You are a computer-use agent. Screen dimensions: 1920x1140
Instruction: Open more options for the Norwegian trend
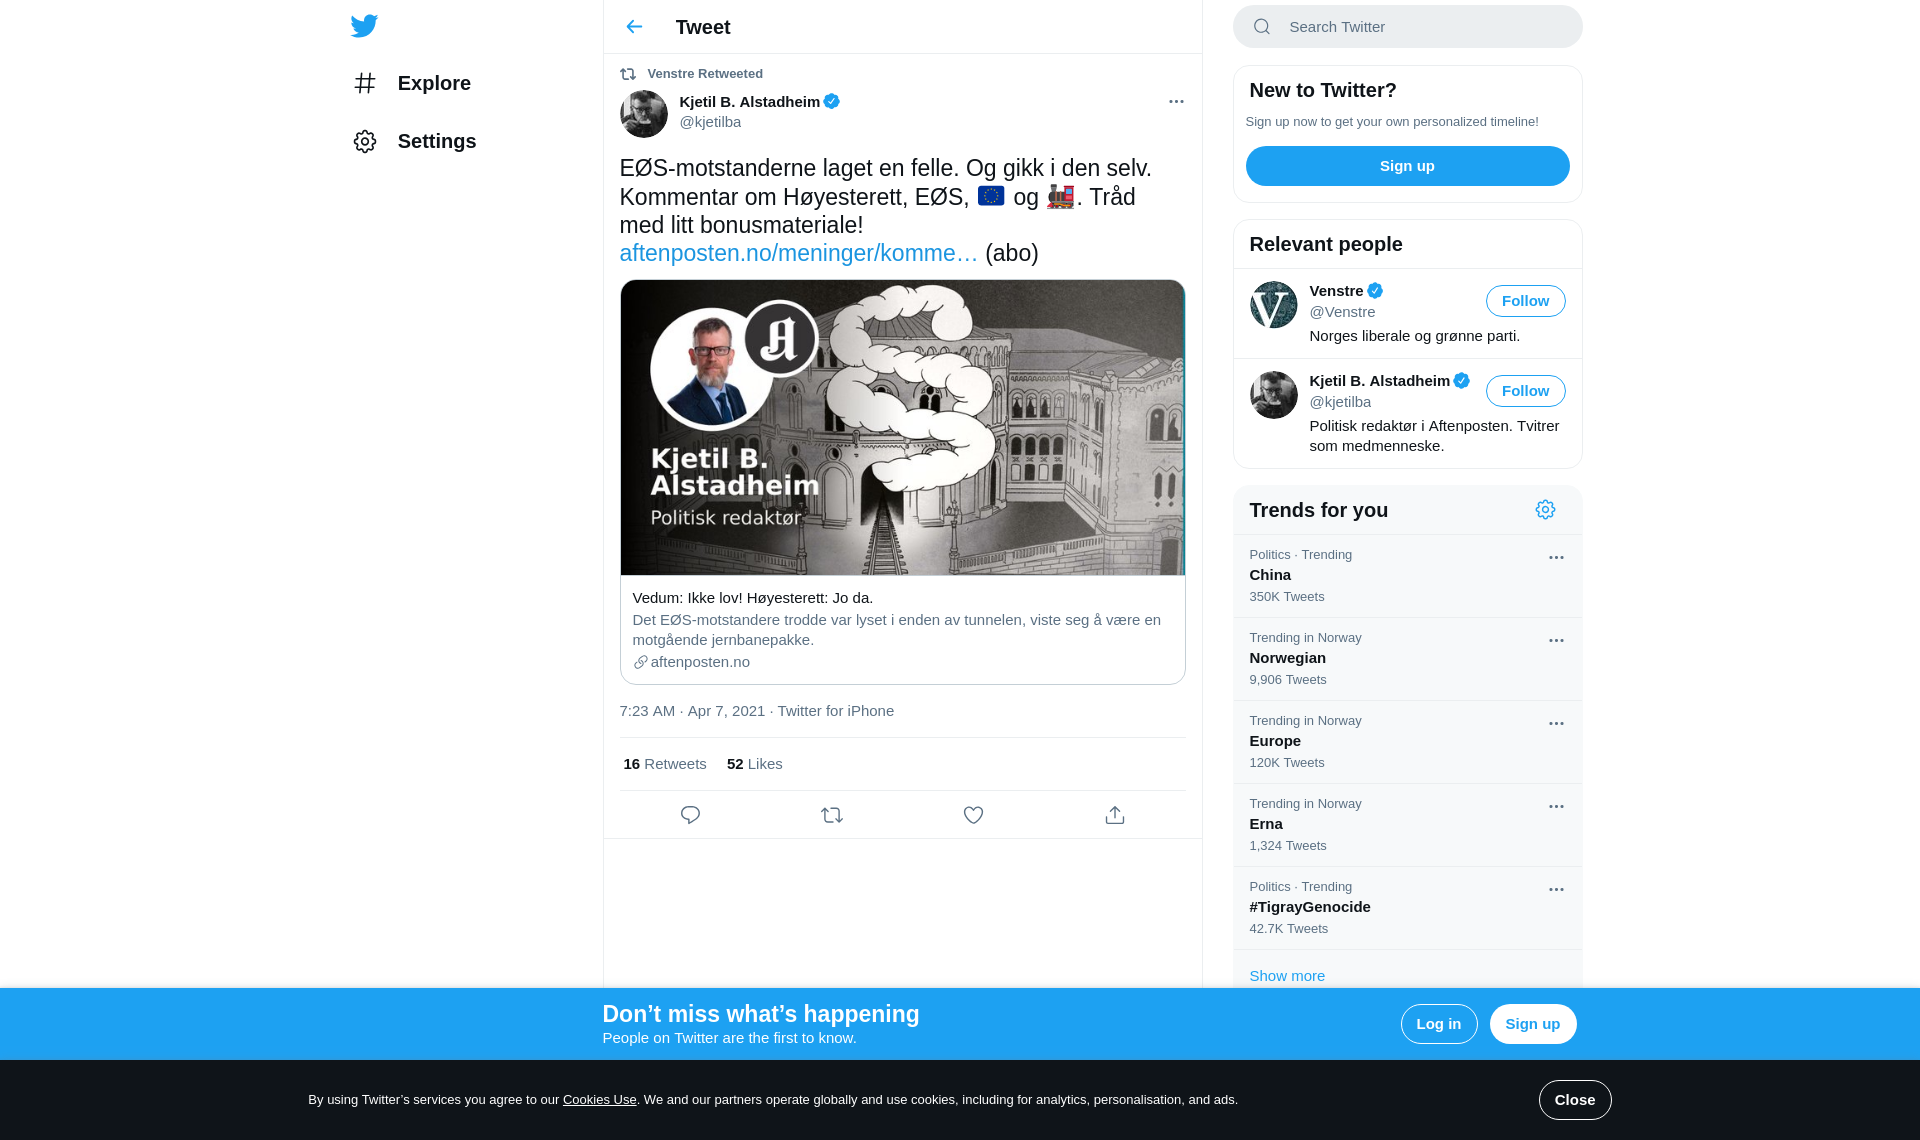(1555, 641)
